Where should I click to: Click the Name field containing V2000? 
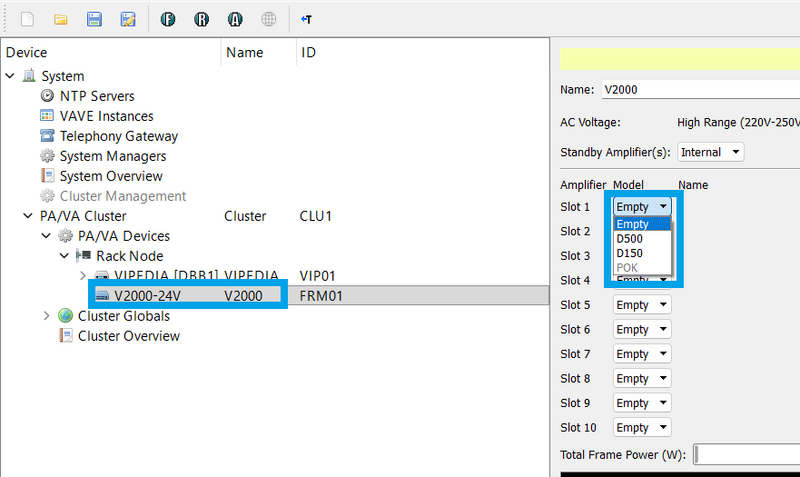pos(701,89)
